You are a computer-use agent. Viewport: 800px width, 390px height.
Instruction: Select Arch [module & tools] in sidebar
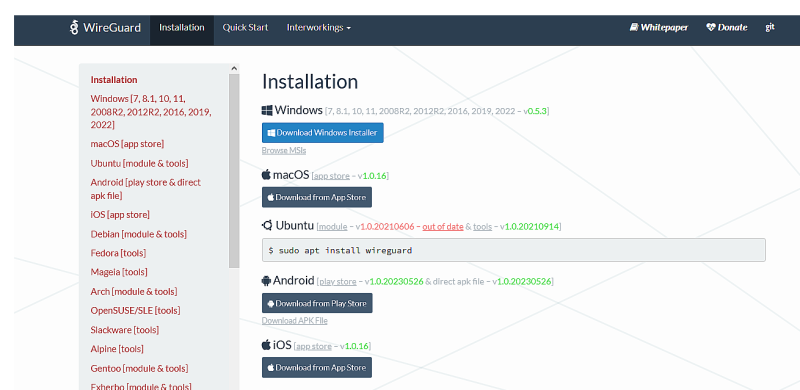point(134,291)
